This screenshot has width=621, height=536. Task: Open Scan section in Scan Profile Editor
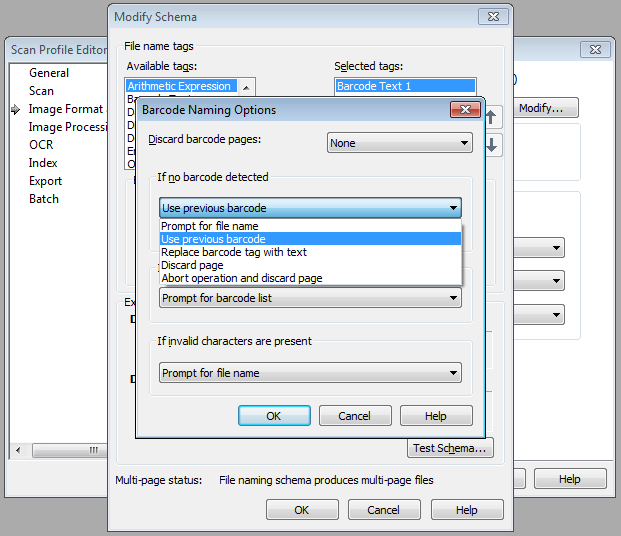pos(41,91)
